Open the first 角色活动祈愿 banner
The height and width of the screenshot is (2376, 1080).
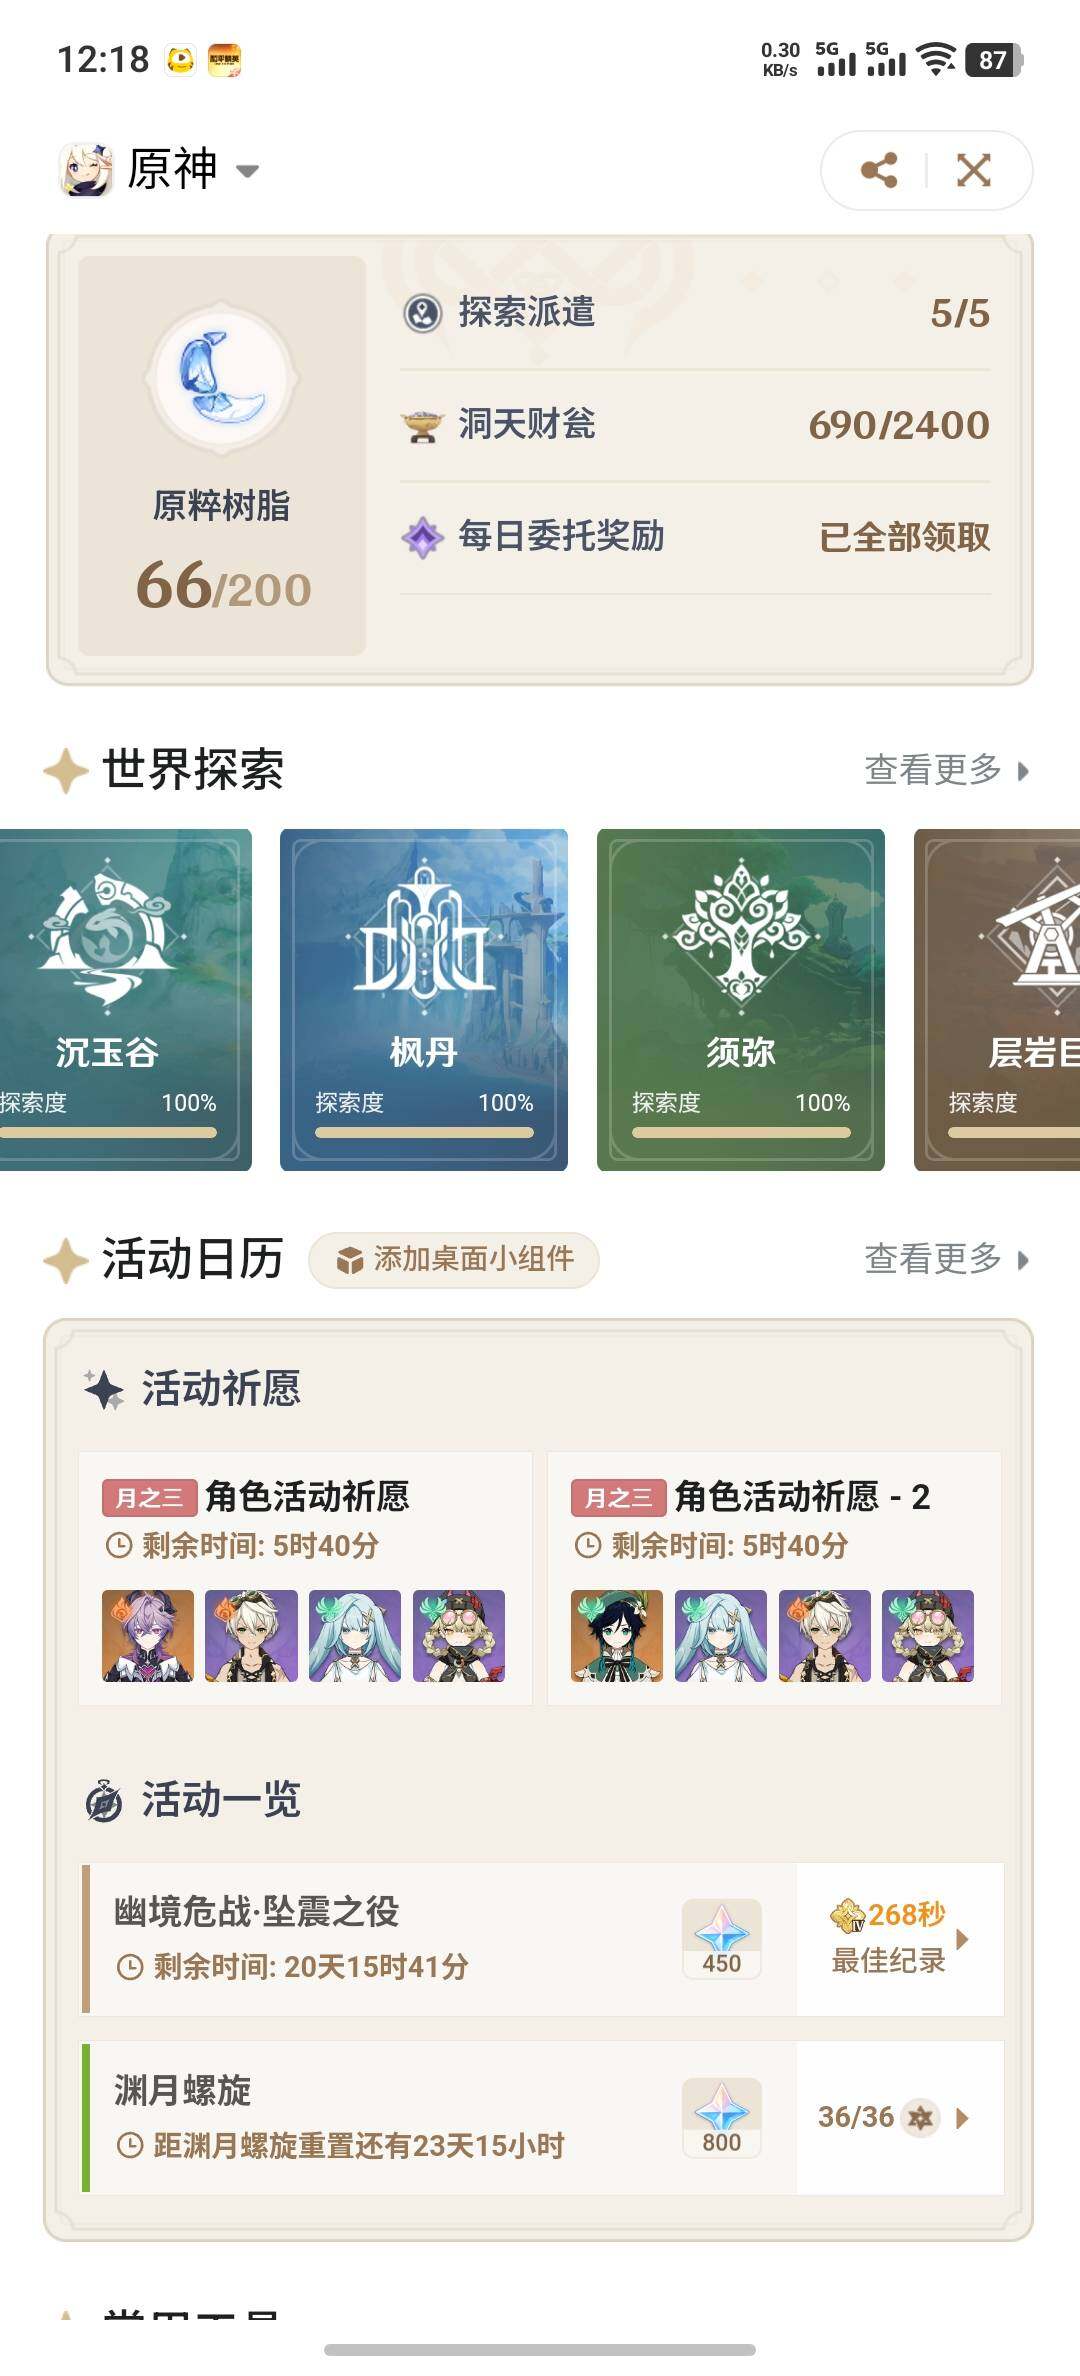(305, 1578)
